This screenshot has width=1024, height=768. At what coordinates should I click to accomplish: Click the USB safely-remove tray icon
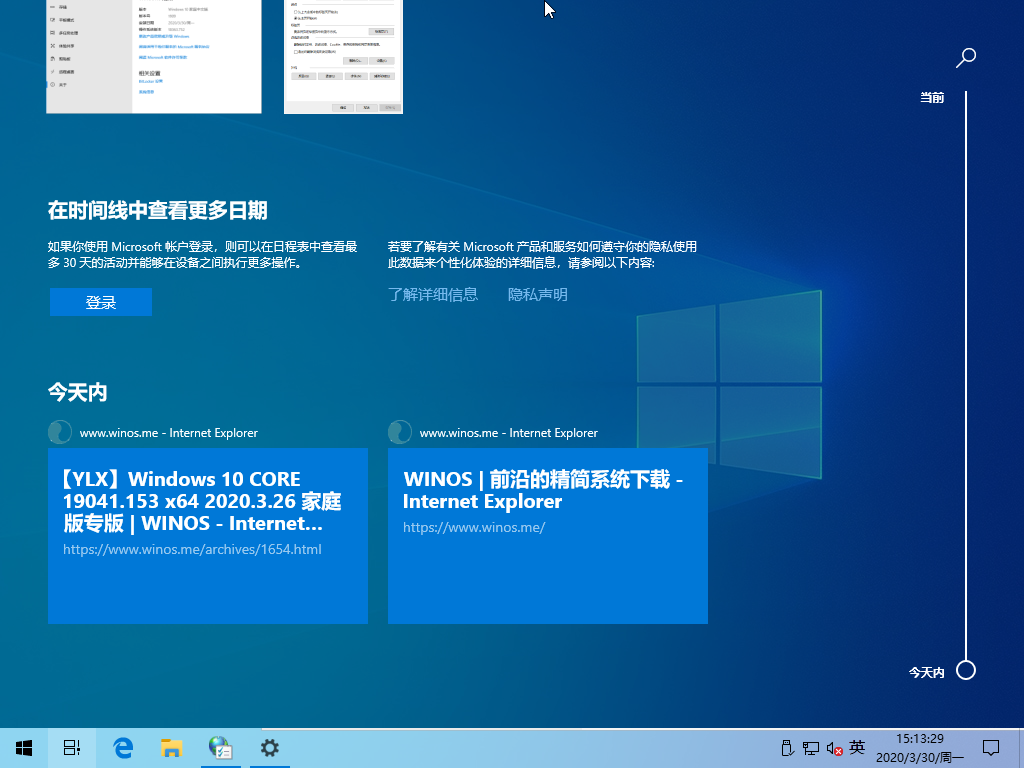[787, 748]
